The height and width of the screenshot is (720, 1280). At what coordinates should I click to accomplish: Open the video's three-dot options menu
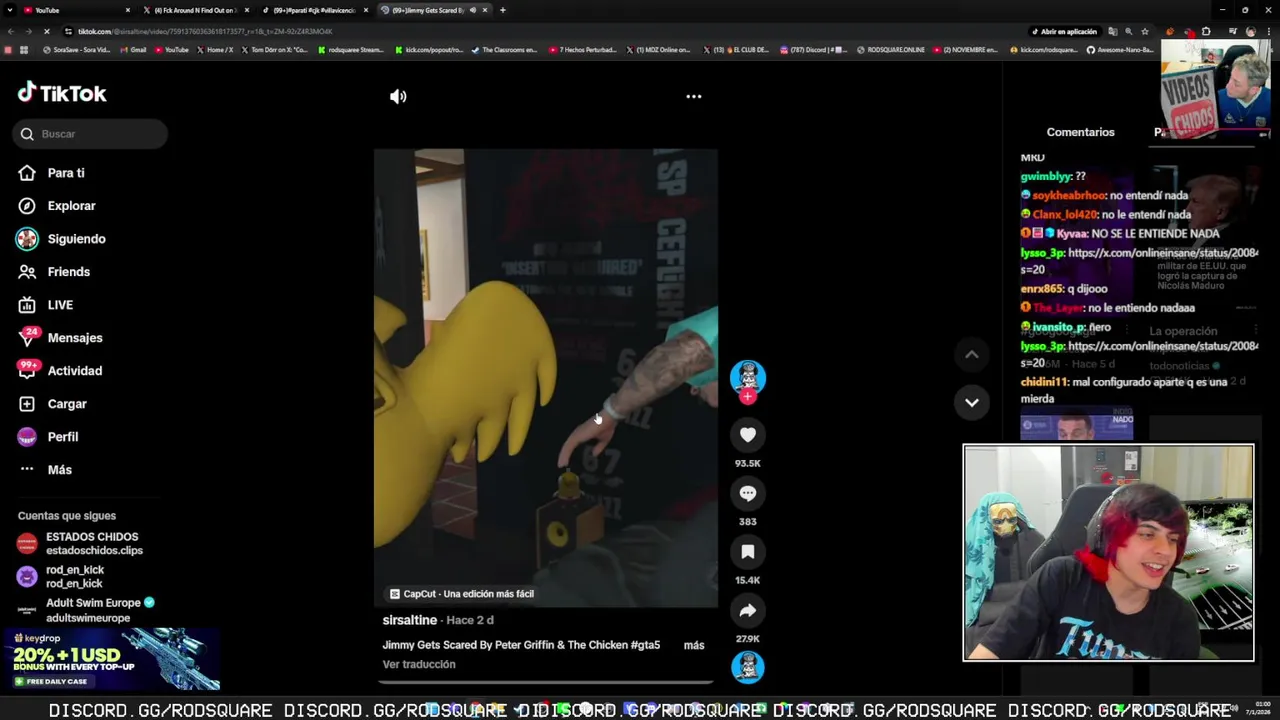click(x=694, y=97)
